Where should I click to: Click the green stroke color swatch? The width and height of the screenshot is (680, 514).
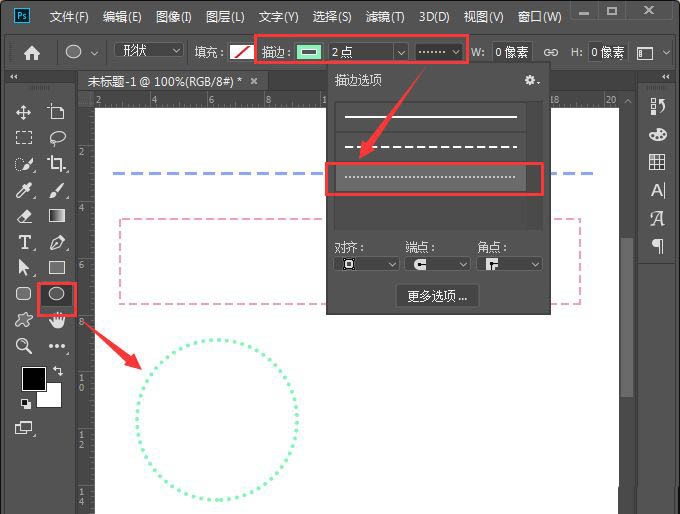(309, 52)
